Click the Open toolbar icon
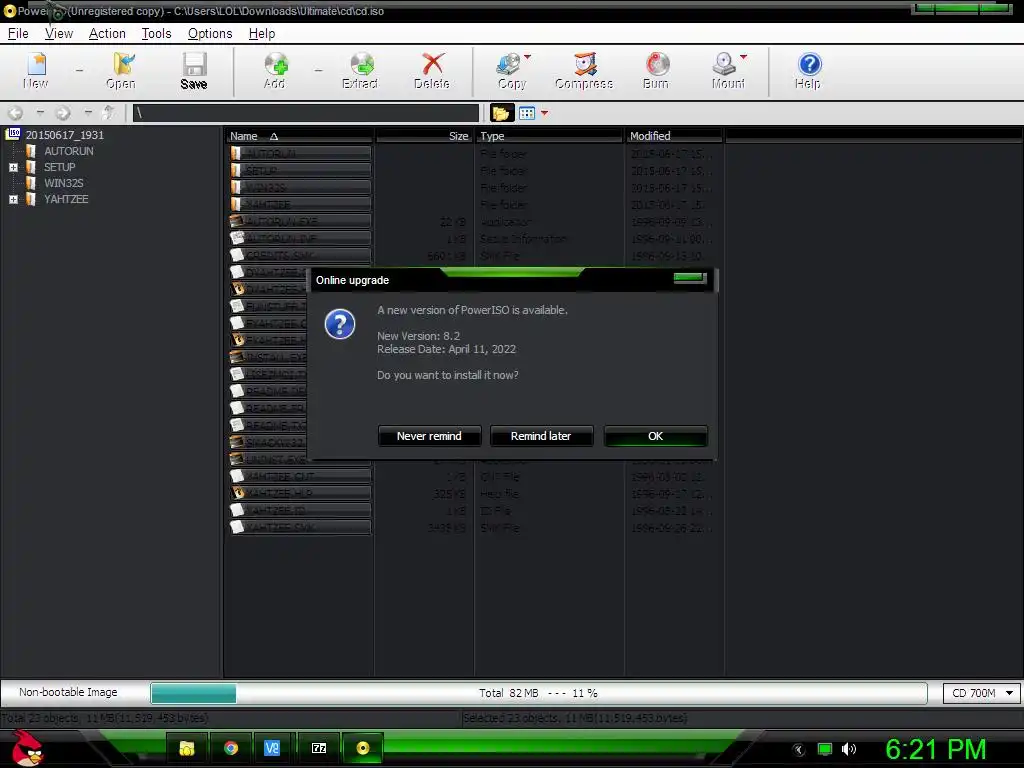This screenshot has height=768, width=1024. (x=121, y=71)
